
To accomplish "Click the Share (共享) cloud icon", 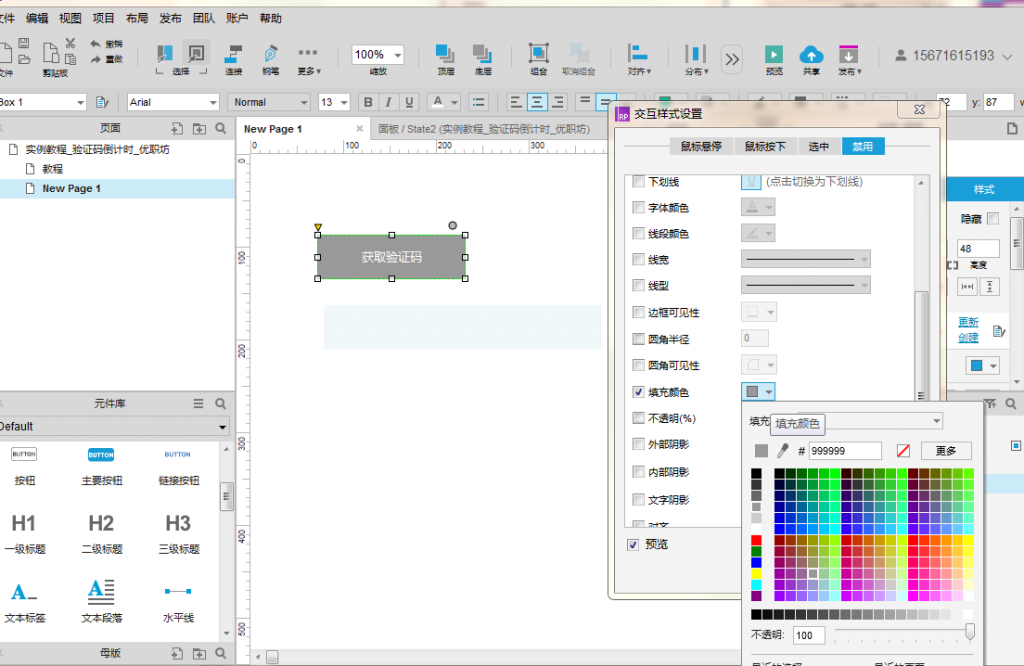I will click(812, 55).
